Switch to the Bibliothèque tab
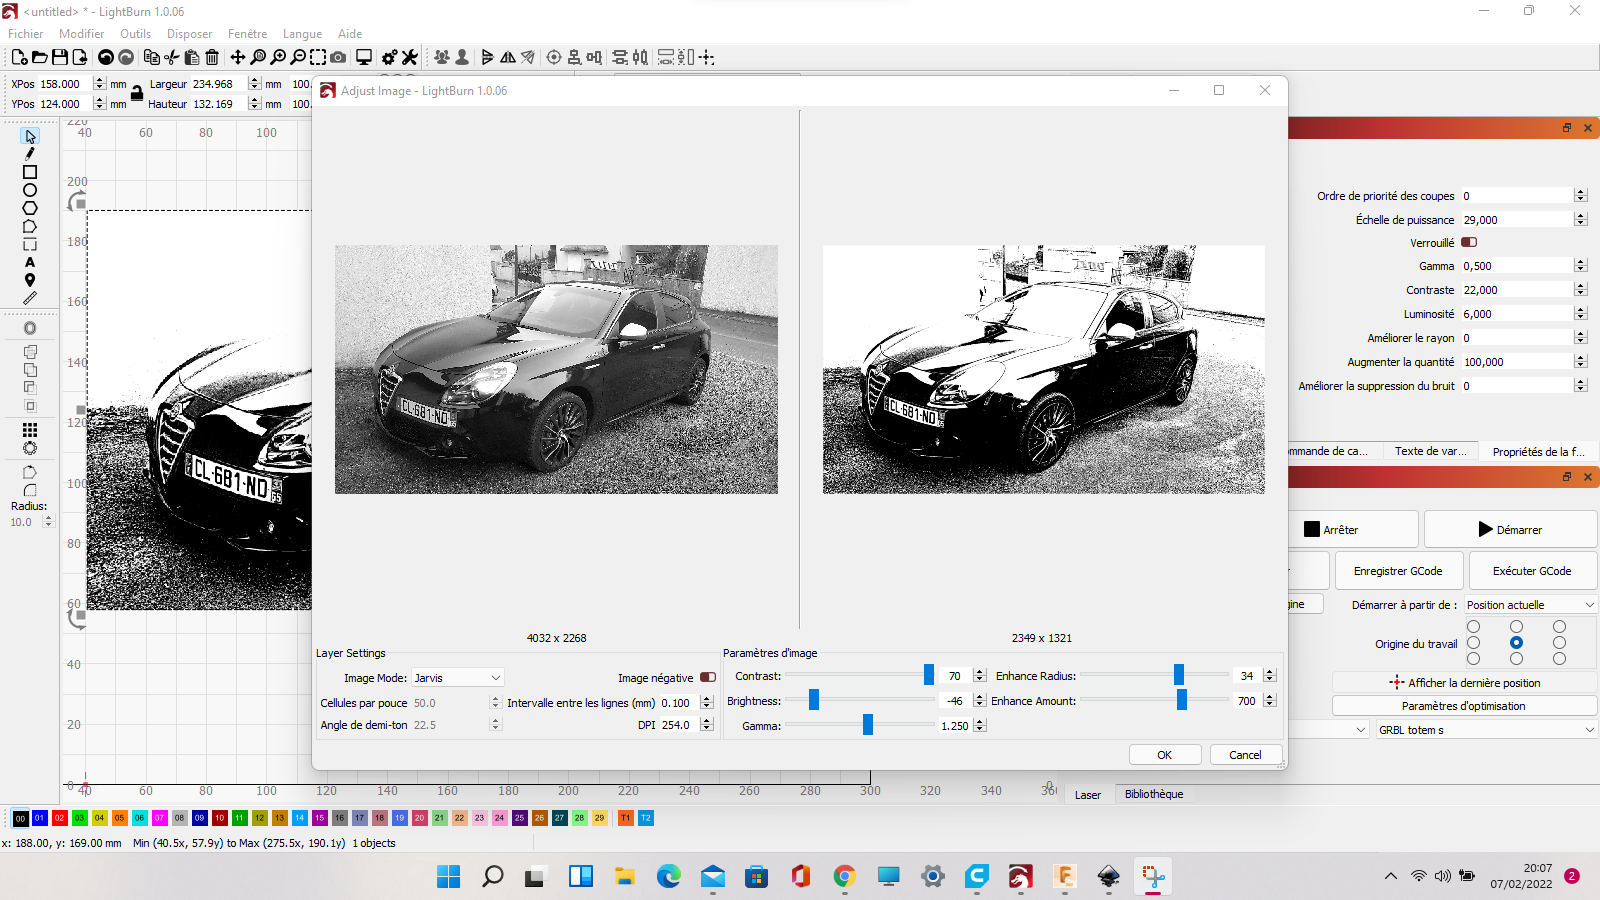This screenshot has height=900, width=1600. [x=1154, y=794]
